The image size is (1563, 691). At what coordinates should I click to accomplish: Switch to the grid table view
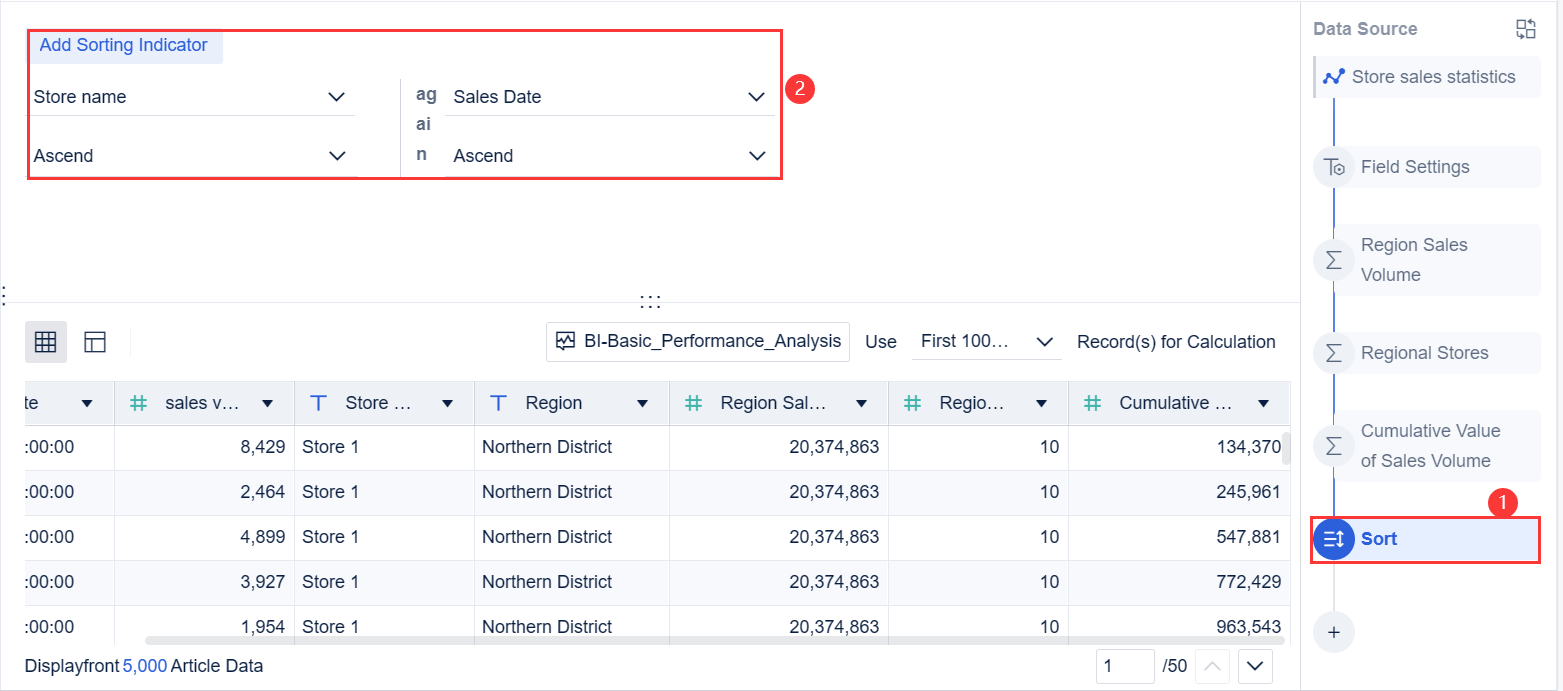45,341
